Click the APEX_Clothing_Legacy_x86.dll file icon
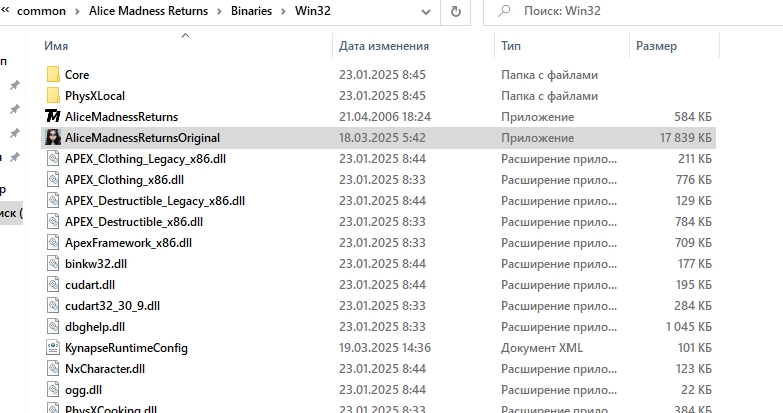 53,158
